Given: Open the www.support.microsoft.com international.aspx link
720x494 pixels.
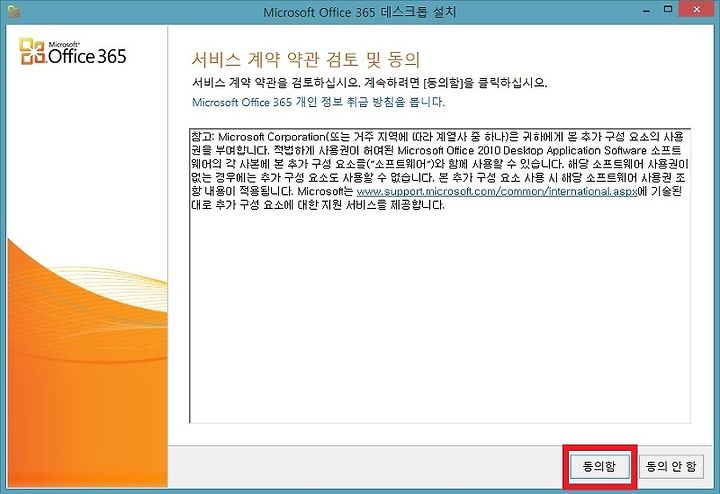Looking at the screenshot, I should click(x=497, y=191).
